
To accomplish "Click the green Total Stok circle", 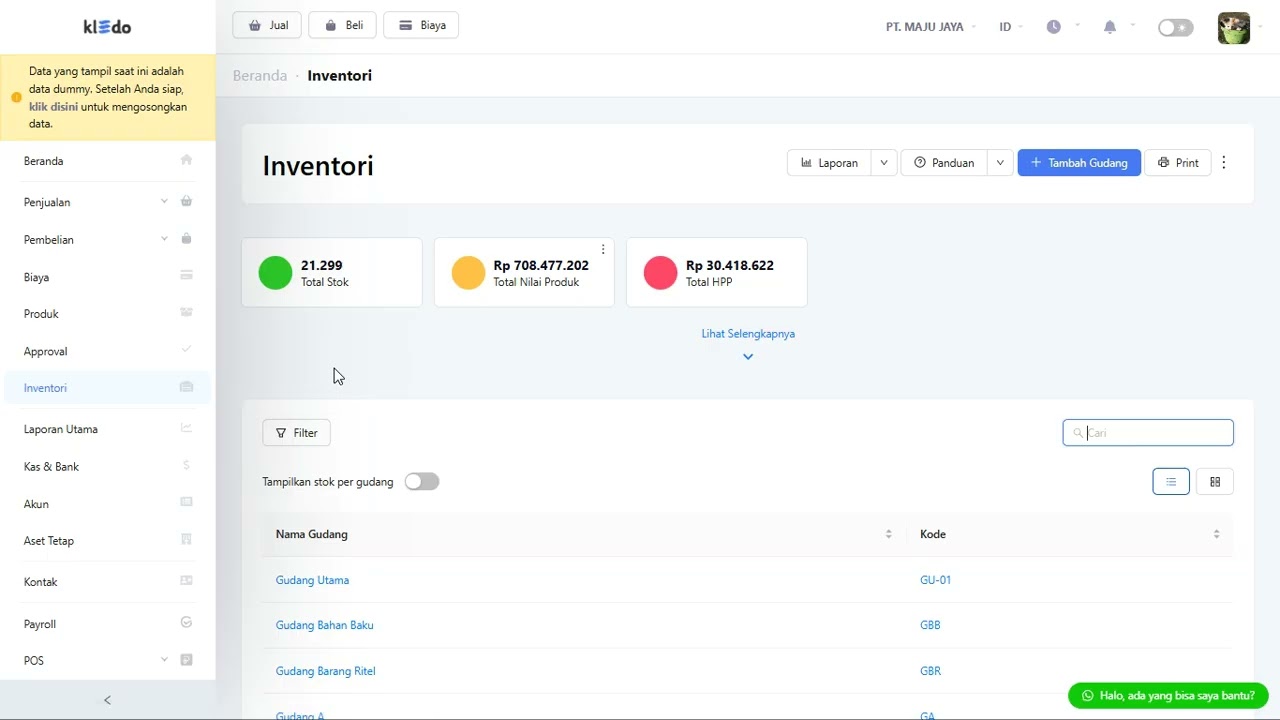I will (275, 273).
